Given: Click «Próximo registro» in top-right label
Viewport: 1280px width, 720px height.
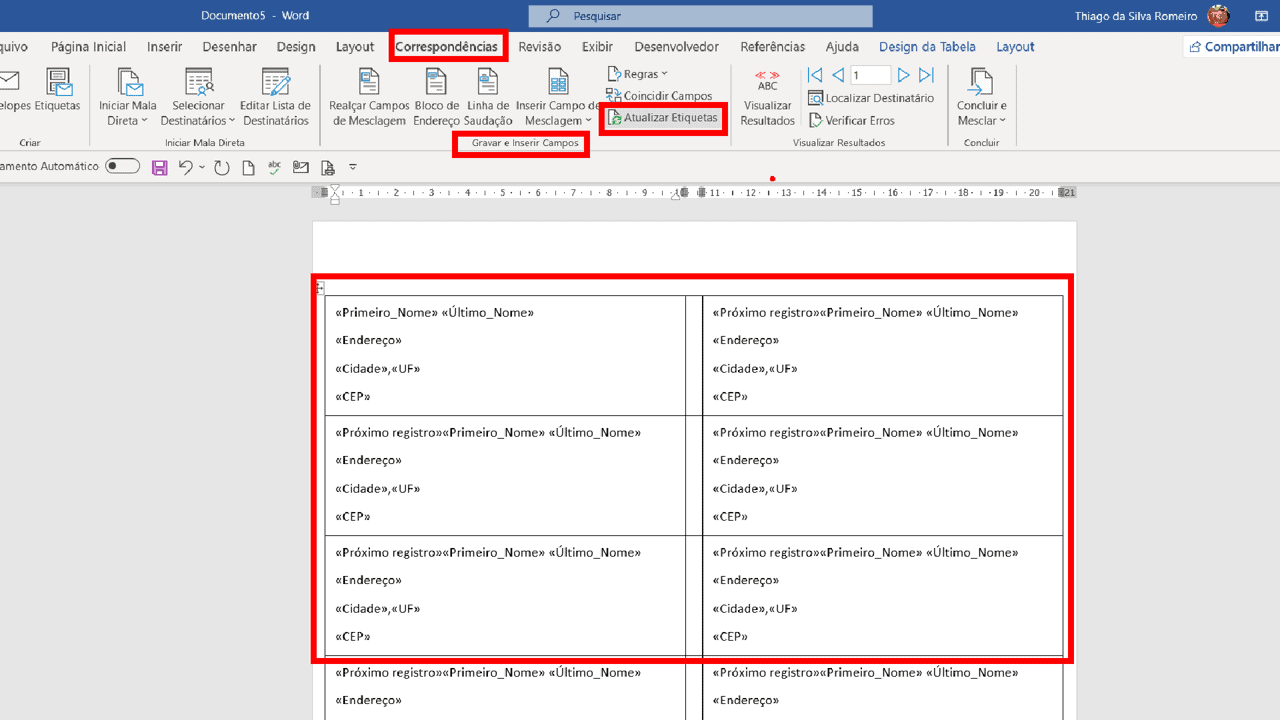Looking at the screenshot, I should click(x=766, y=312).
